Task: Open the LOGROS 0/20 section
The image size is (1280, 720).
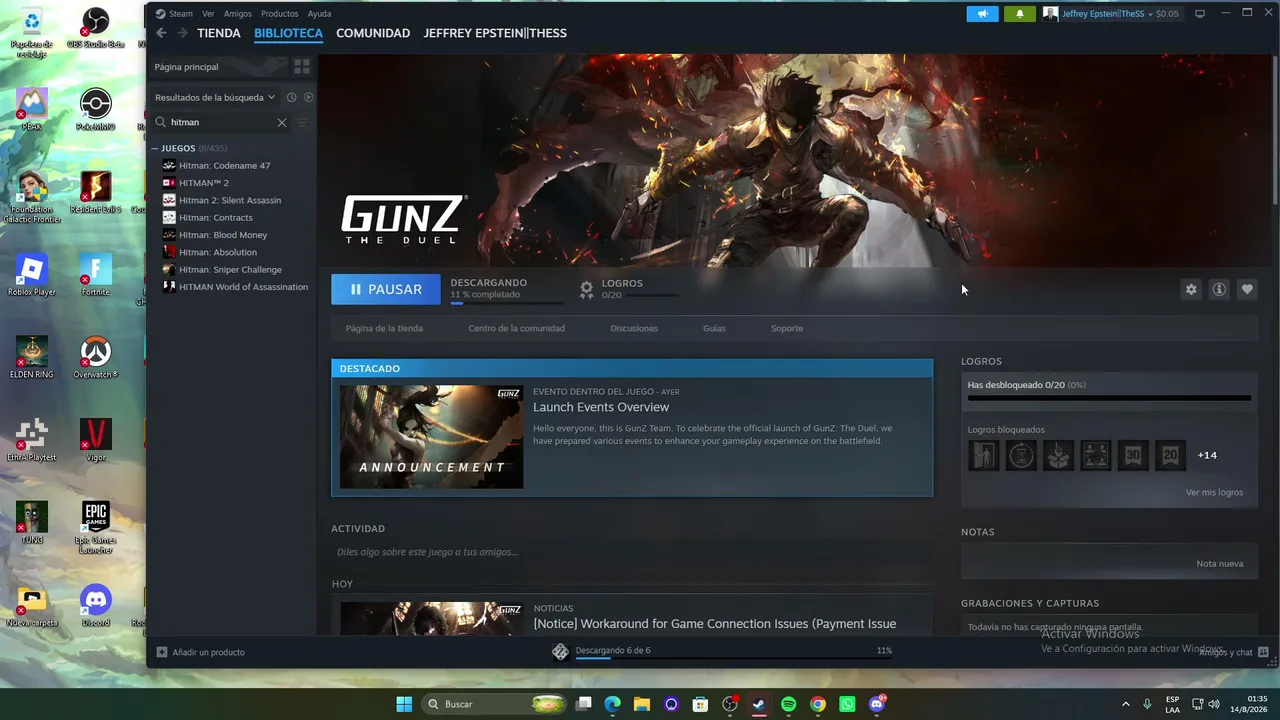Action: (x=628, y=289)
